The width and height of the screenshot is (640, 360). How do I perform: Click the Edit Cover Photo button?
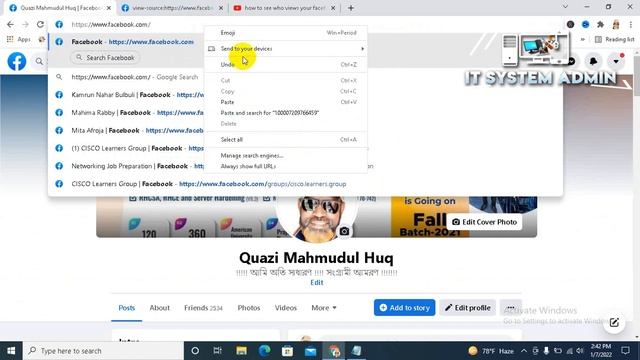[484, 222]
